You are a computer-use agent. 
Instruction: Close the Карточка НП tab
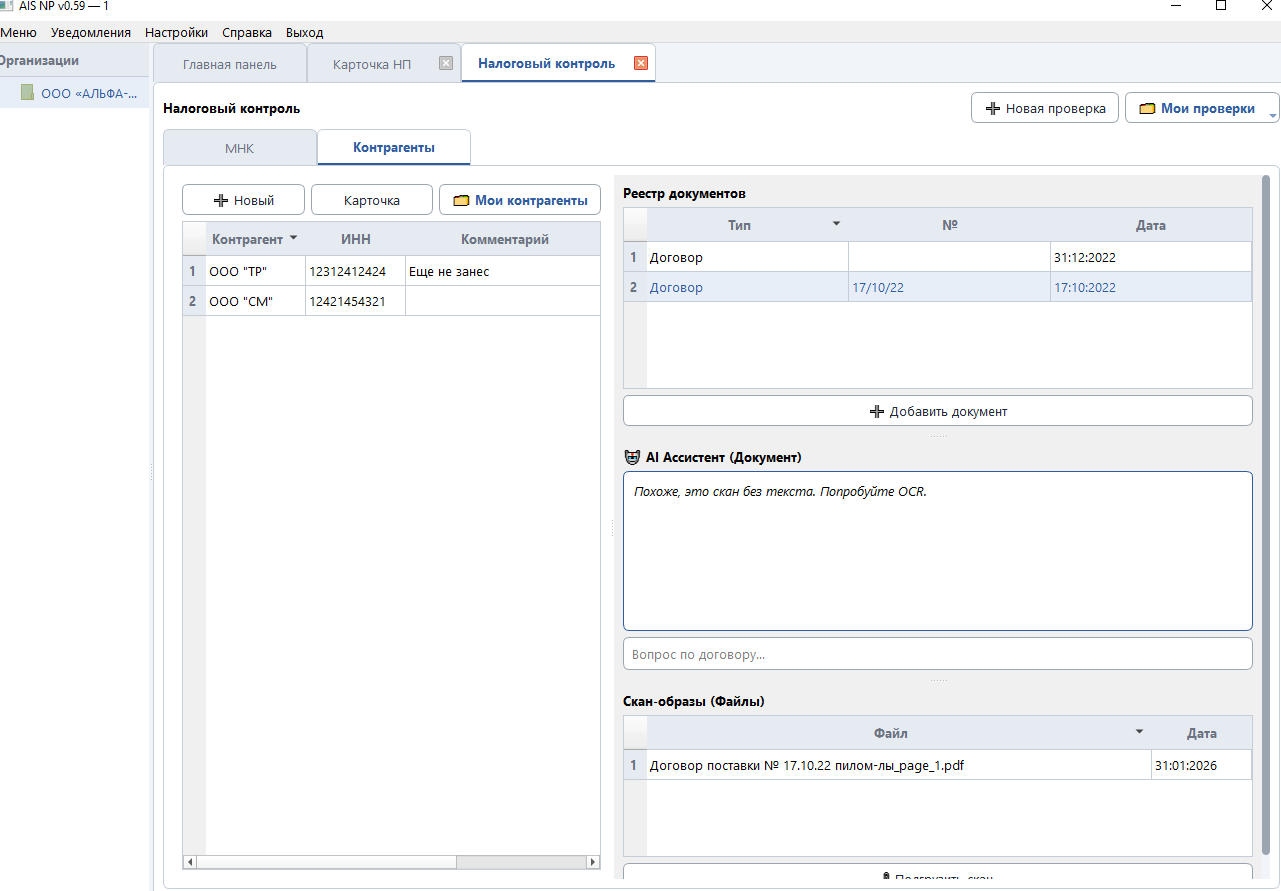pyautogui.click(x=446, y=63)
